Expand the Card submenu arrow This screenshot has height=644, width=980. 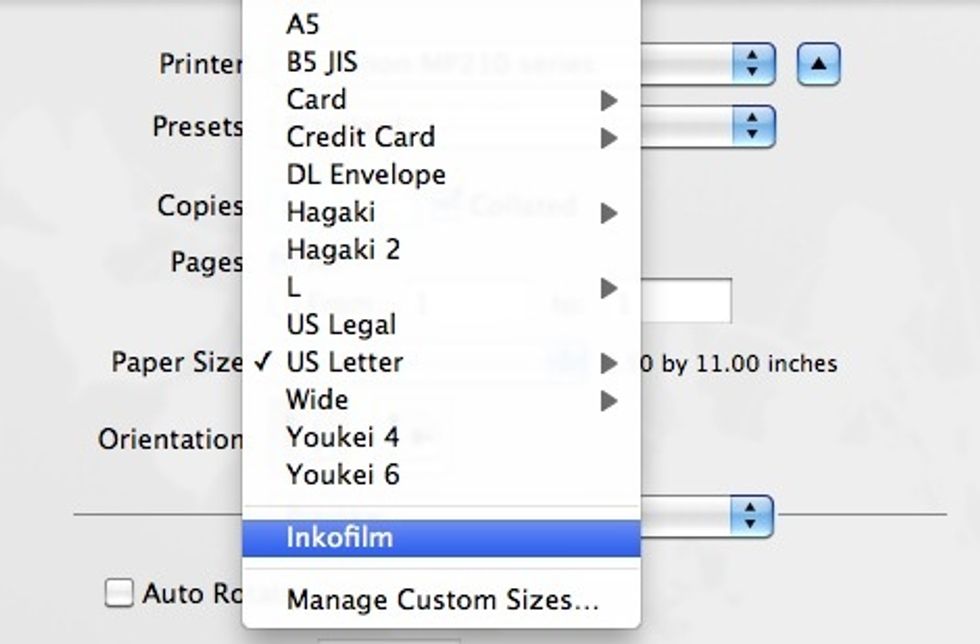click(x=608, y=101)
